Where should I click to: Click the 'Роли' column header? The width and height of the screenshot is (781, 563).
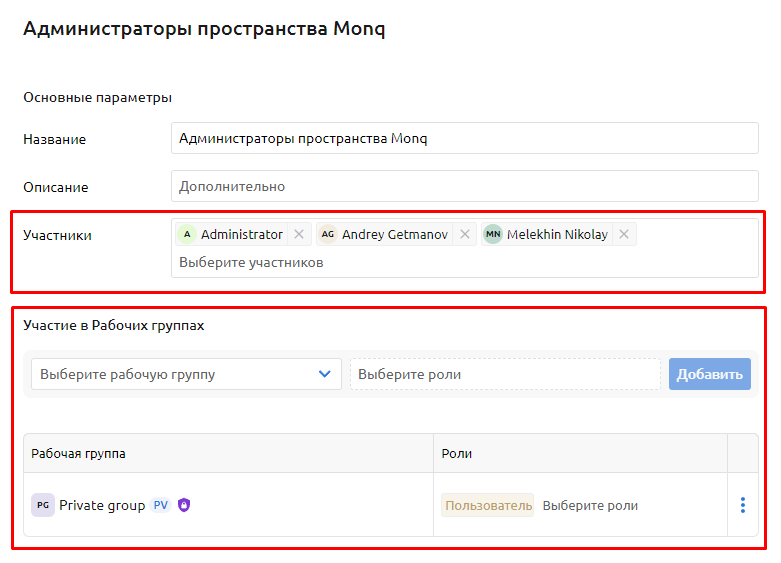coord(457,453)
